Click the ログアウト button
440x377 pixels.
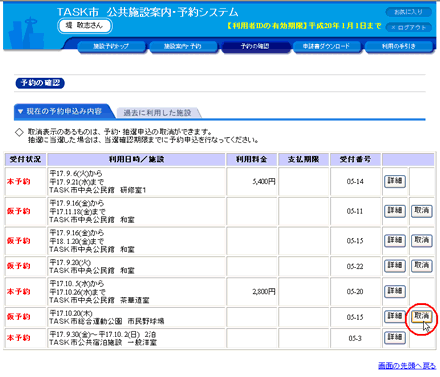pyautogui.click(x=409, y=27)
